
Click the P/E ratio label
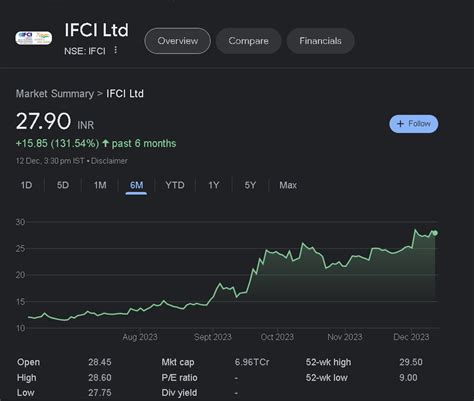(x=179, y=378)
